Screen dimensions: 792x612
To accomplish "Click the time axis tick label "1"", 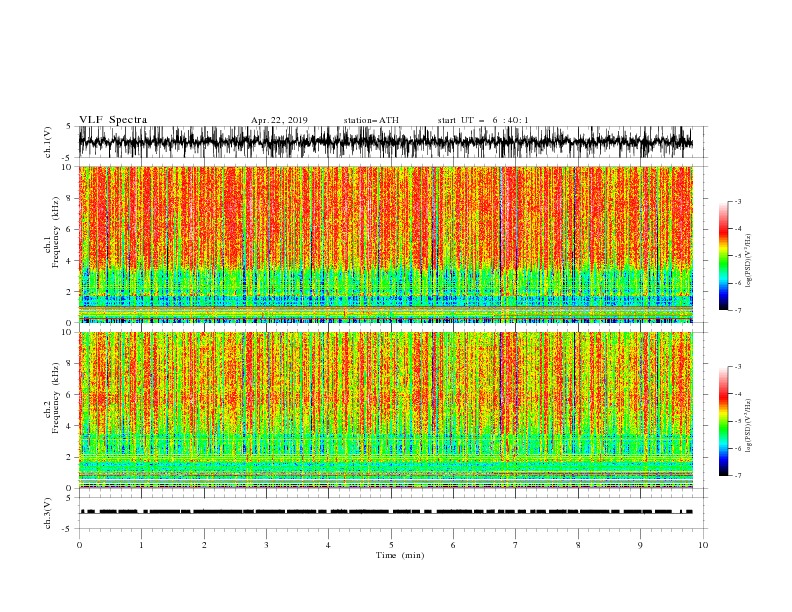I will pos(141,545).
